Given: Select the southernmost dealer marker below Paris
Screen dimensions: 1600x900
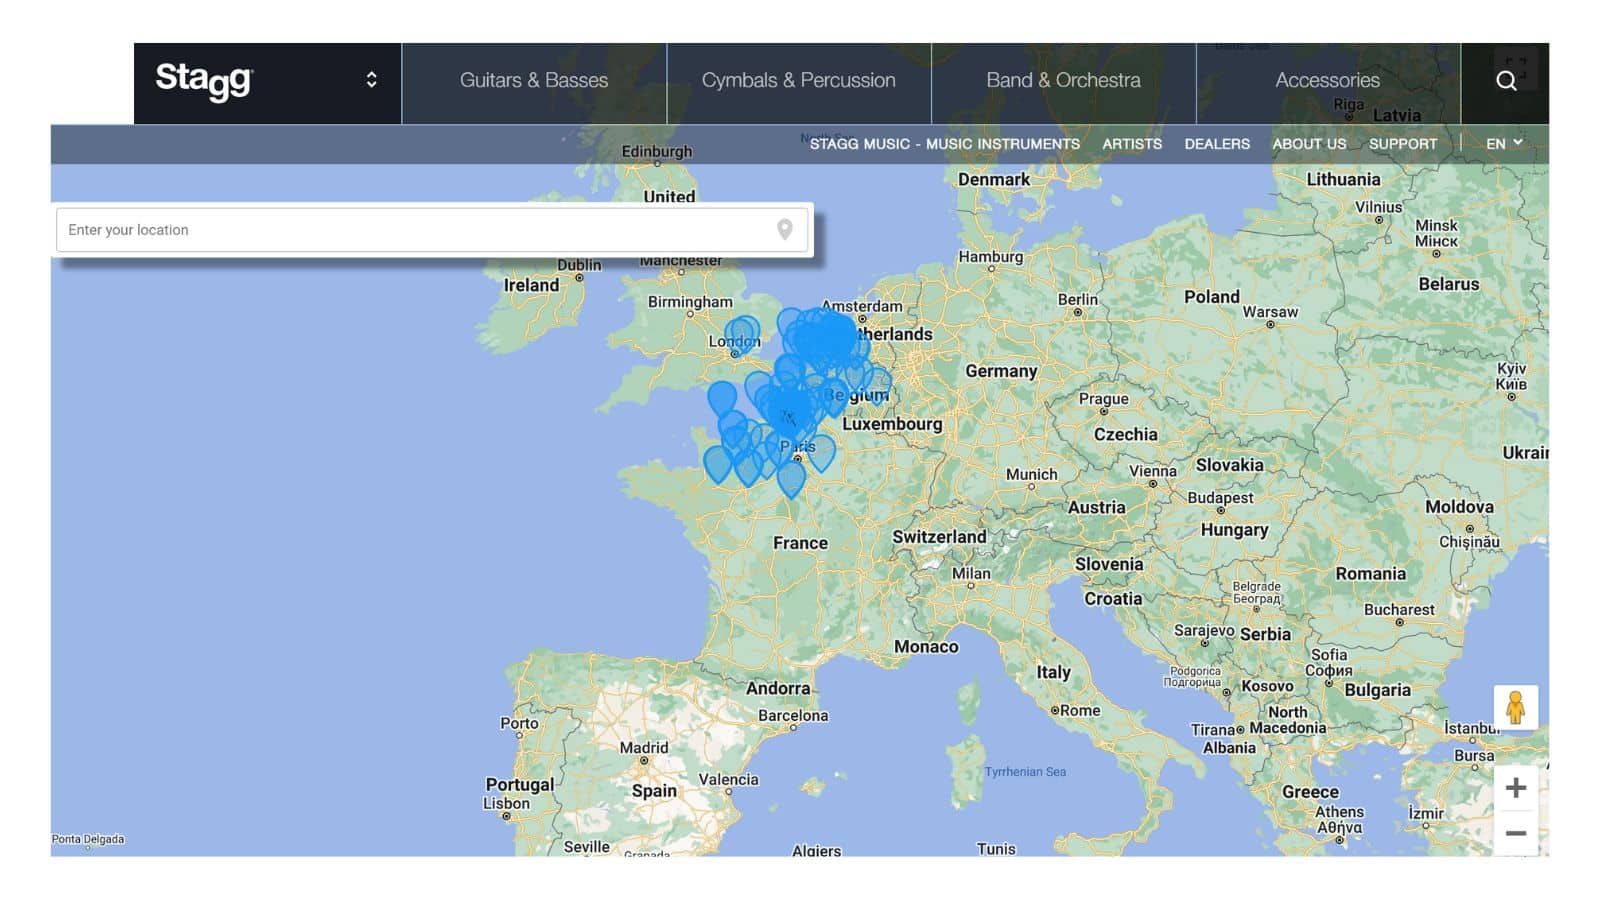Looking at the screenshot, I should pos(791,478).
